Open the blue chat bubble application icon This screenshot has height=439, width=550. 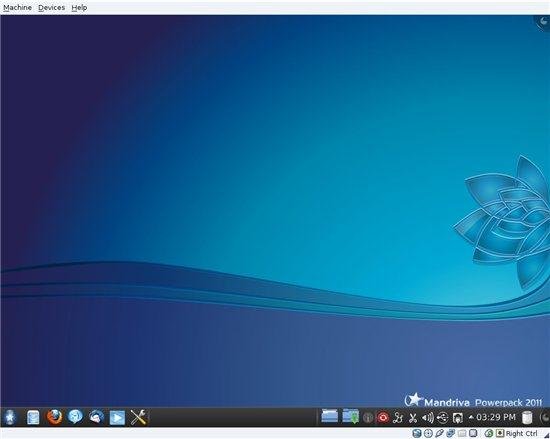(x=75, y=417)
